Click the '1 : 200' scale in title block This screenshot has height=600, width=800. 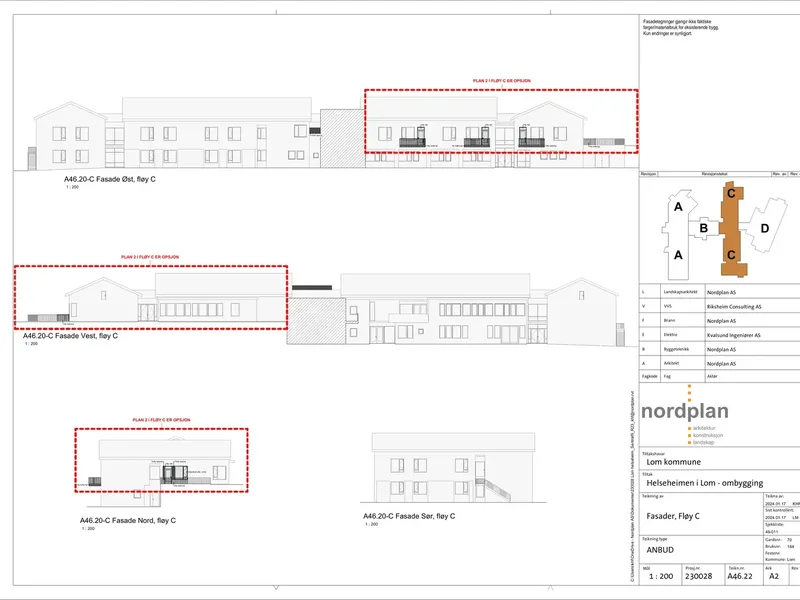pyautogui.click(x=661, y=576)
